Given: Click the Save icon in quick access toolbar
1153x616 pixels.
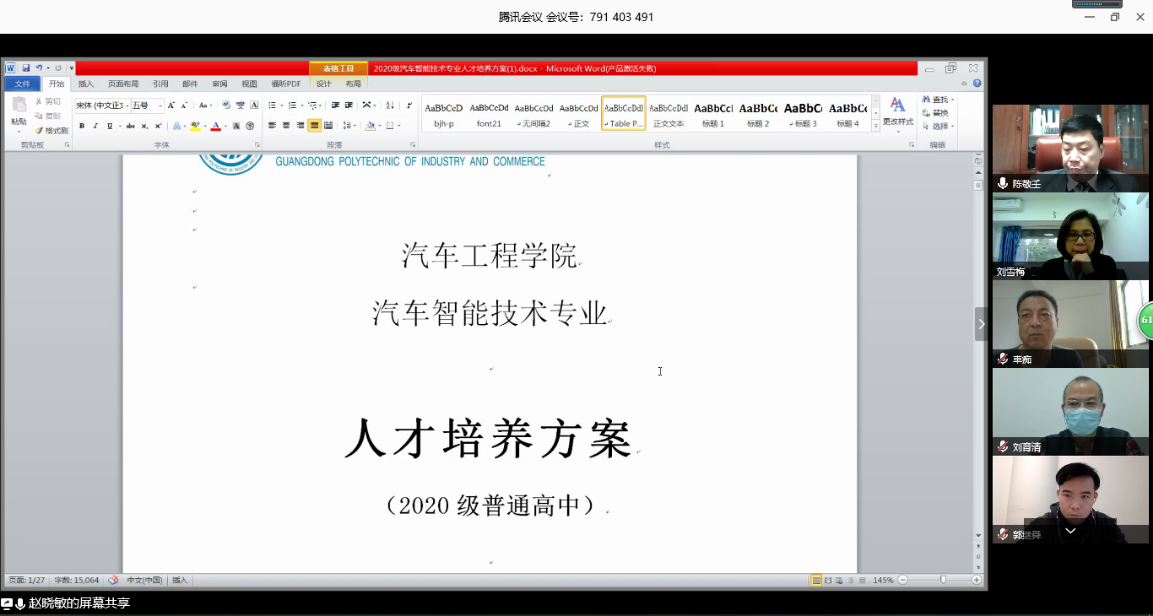Looking at the screenshot, I should [26, 68].
